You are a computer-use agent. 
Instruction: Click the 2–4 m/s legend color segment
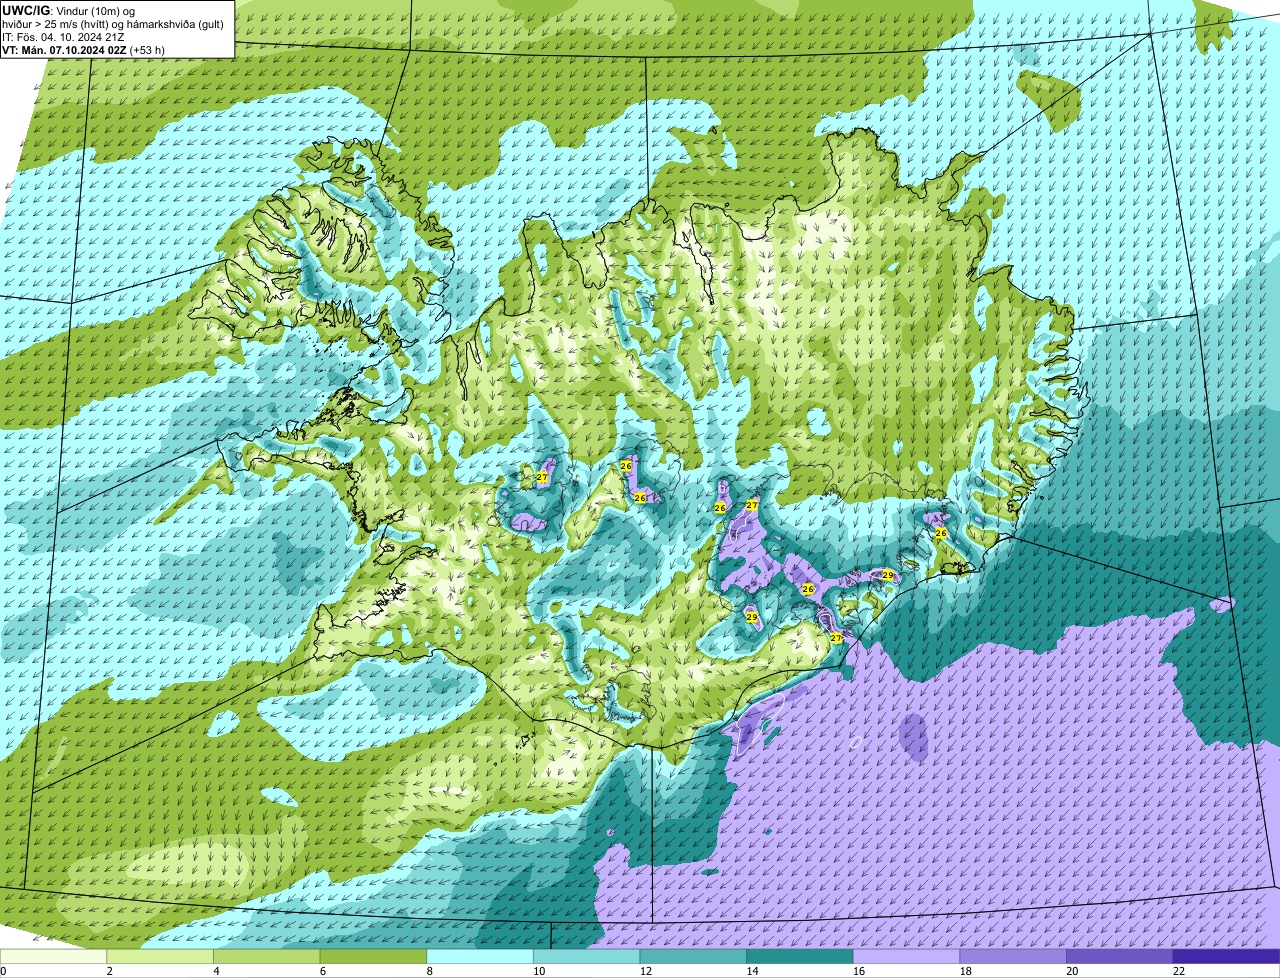160,956
